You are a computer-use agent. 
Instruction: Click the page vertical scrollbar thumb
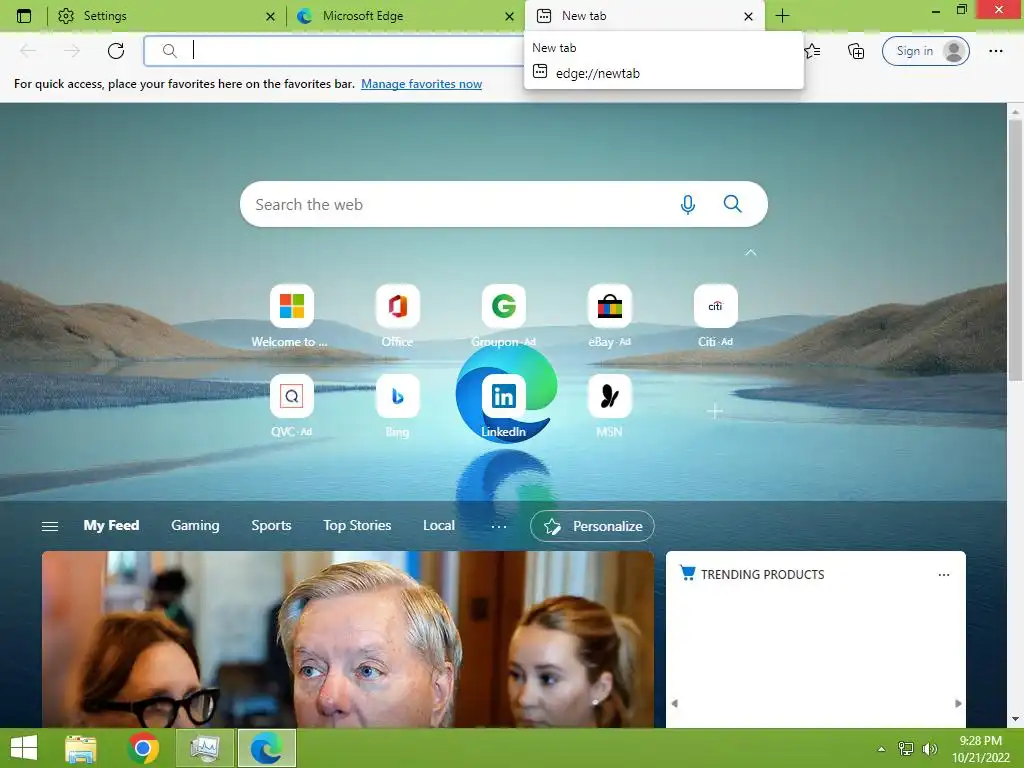click(1015, 249)
